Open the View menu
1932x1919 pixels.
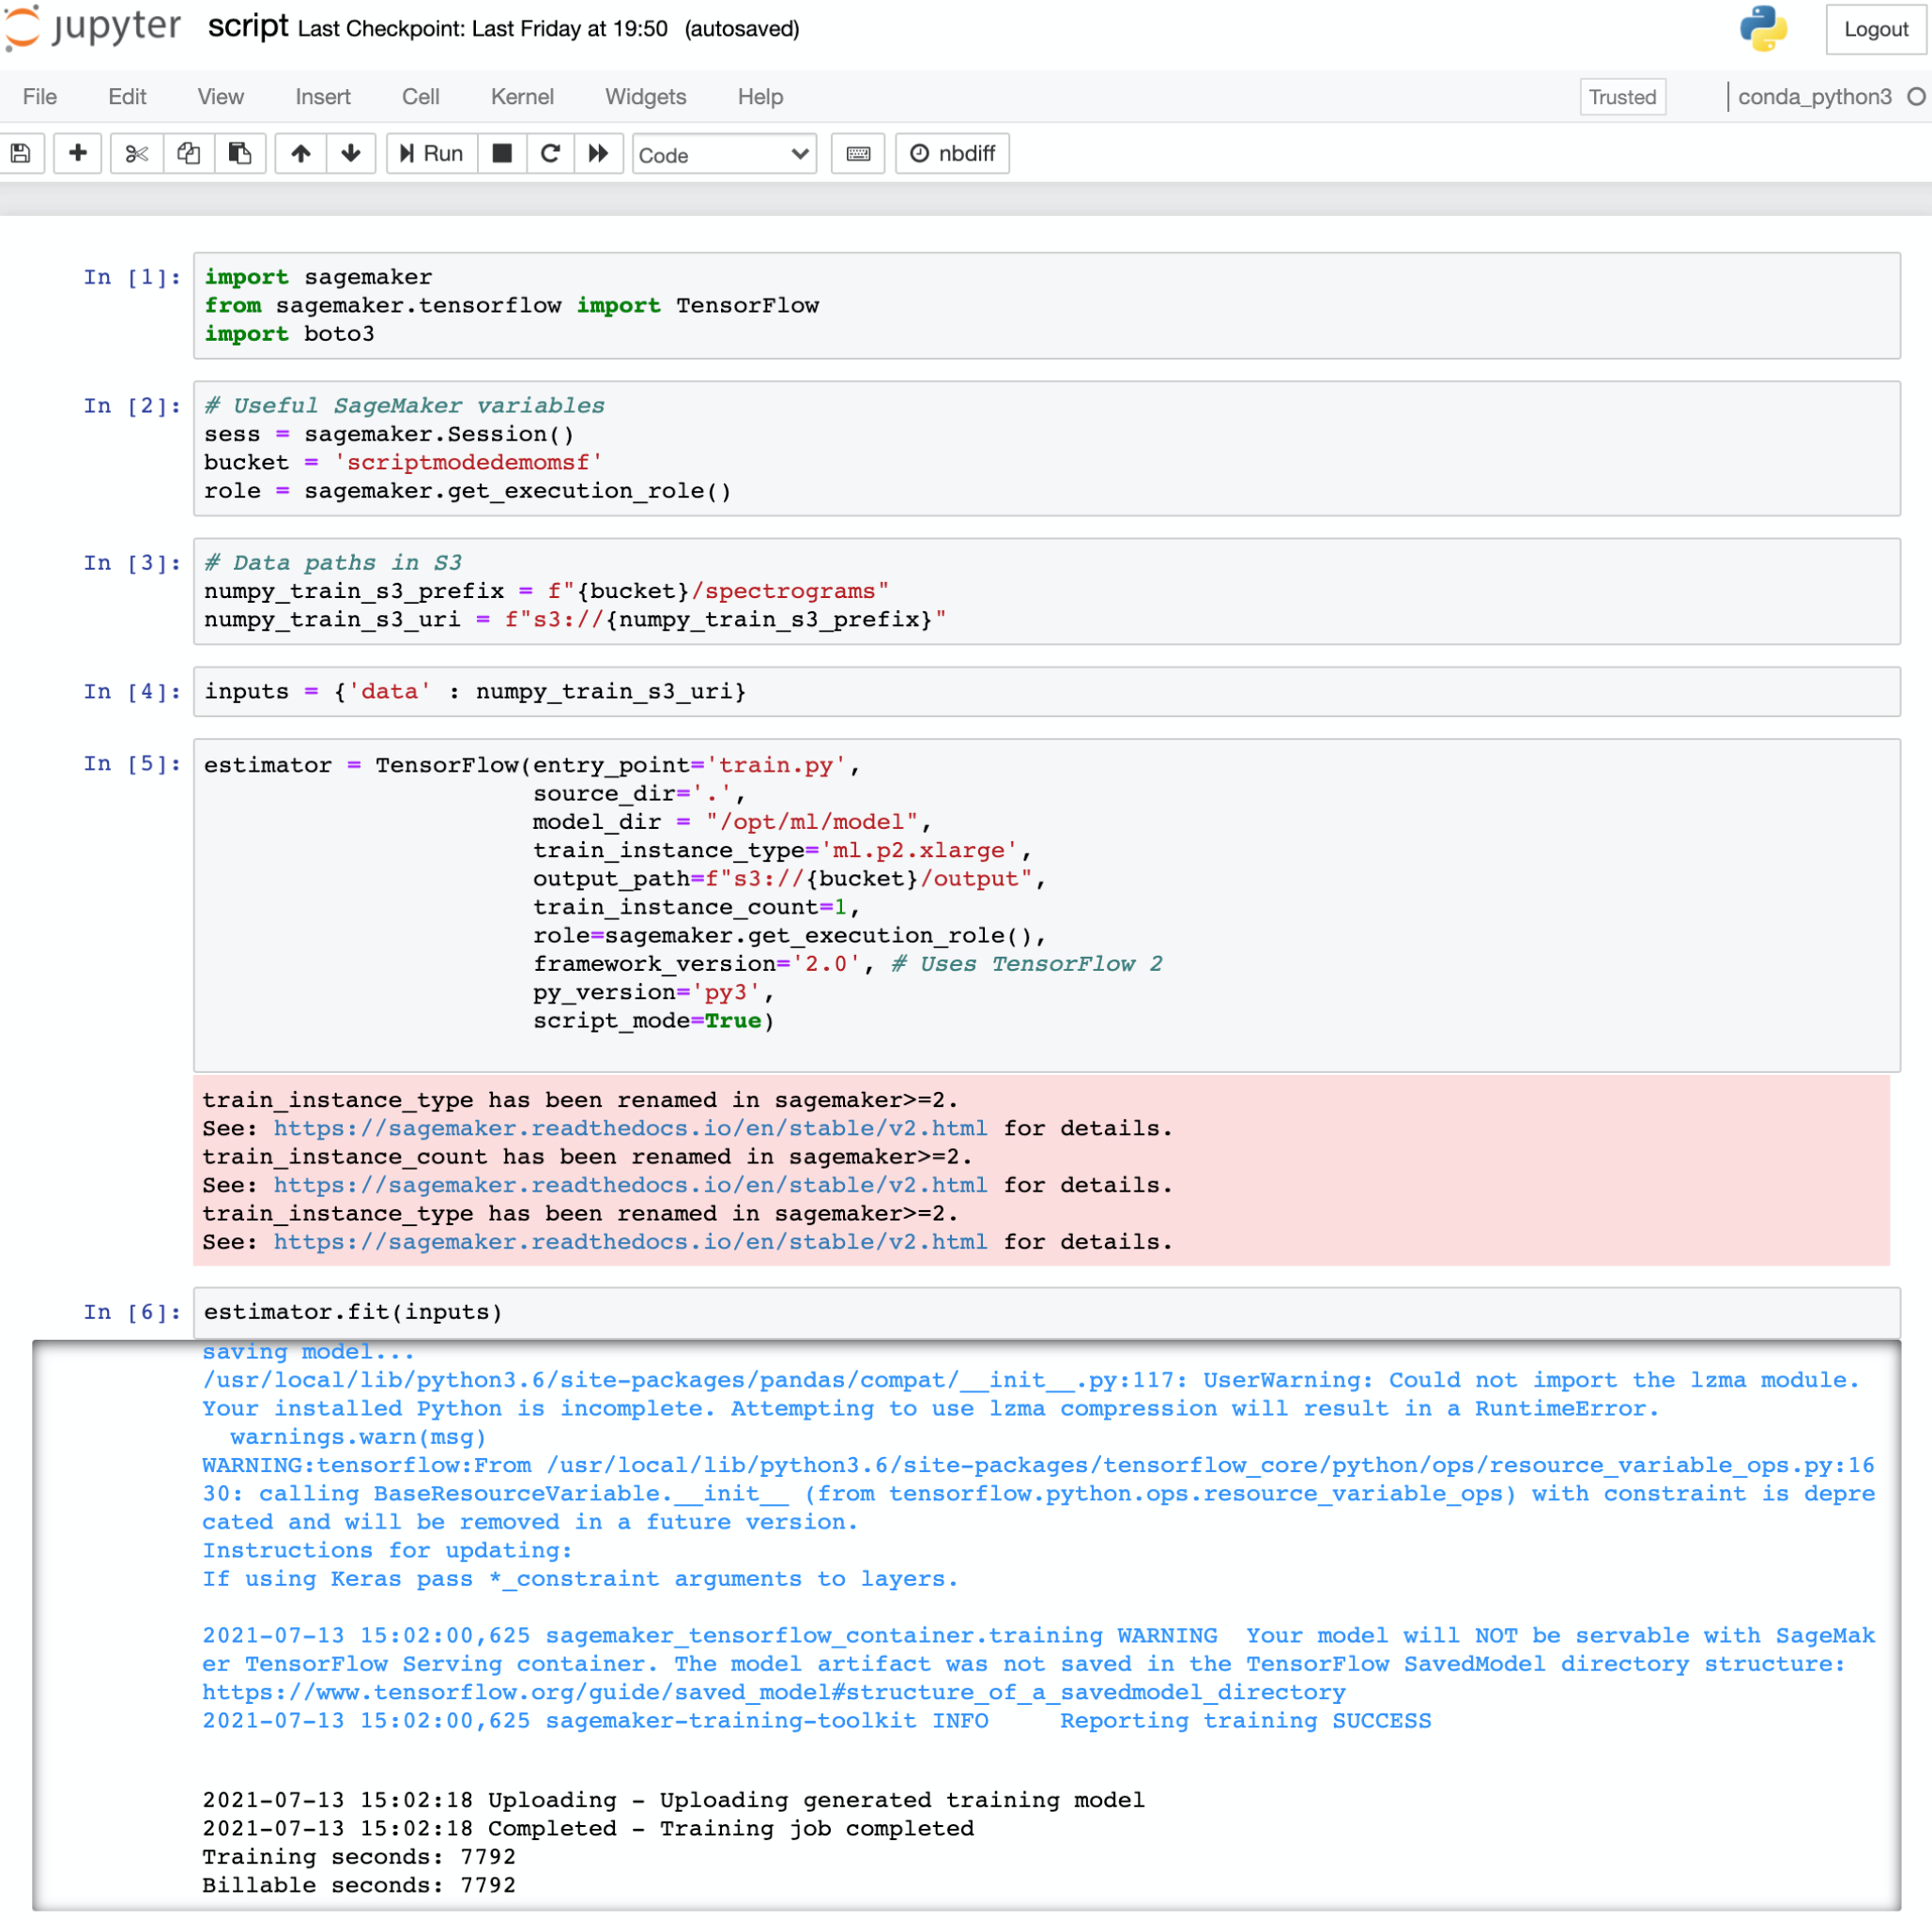click(220, 97)
